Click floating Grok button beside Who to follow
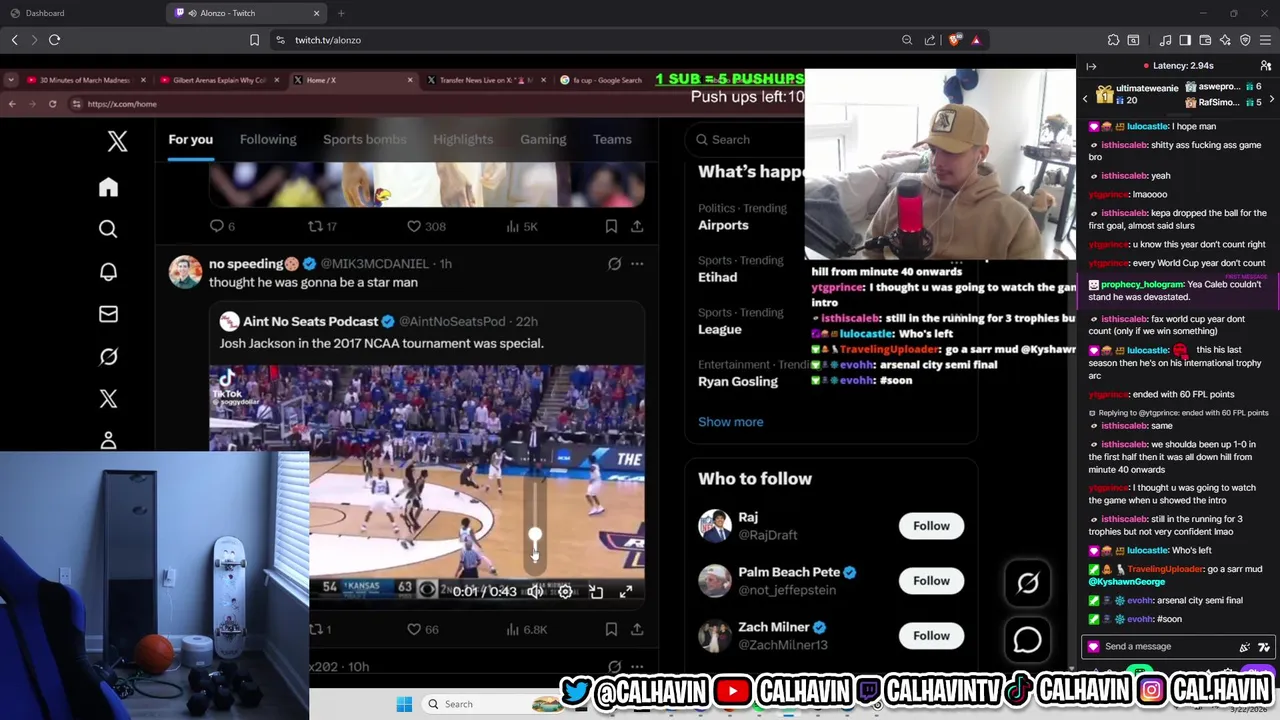Image resolution: width=1280 pixels, height=720 pixels. tap(1027, 583)
